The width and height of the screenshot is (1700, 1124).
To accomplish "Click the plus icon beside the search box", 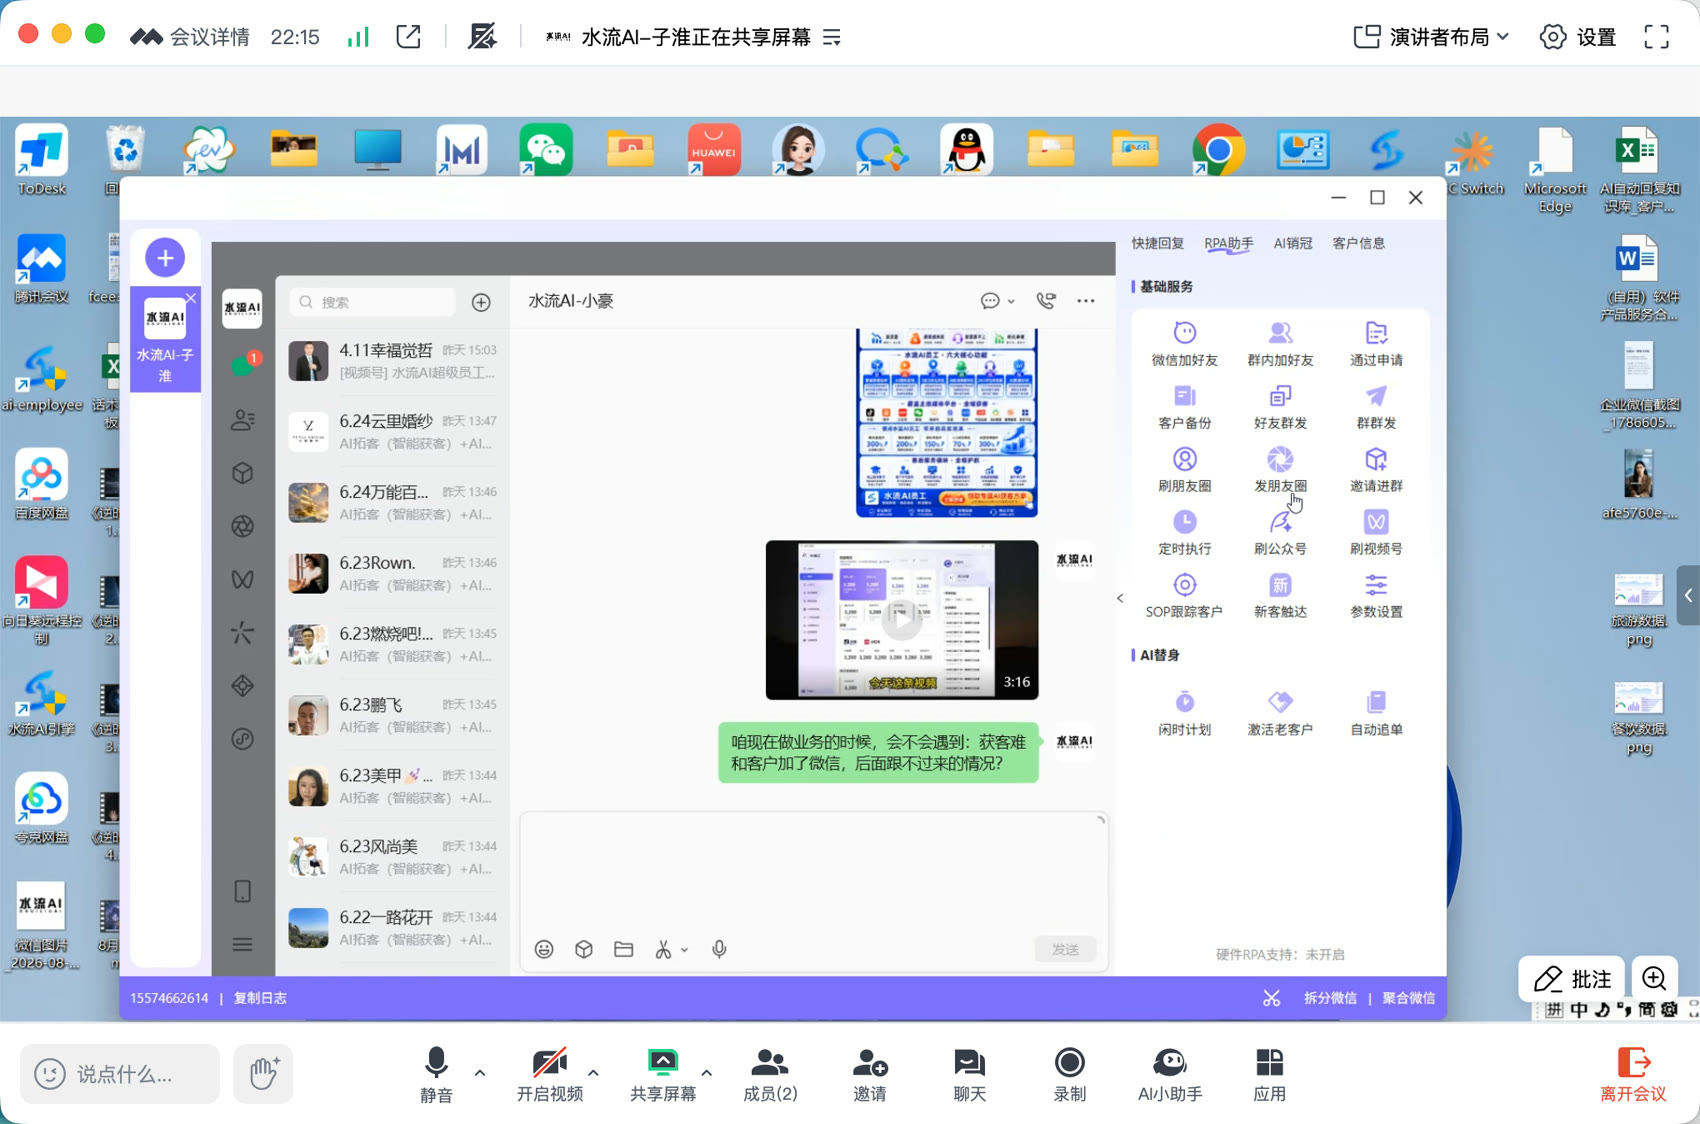I will click(x=481, y=302).
